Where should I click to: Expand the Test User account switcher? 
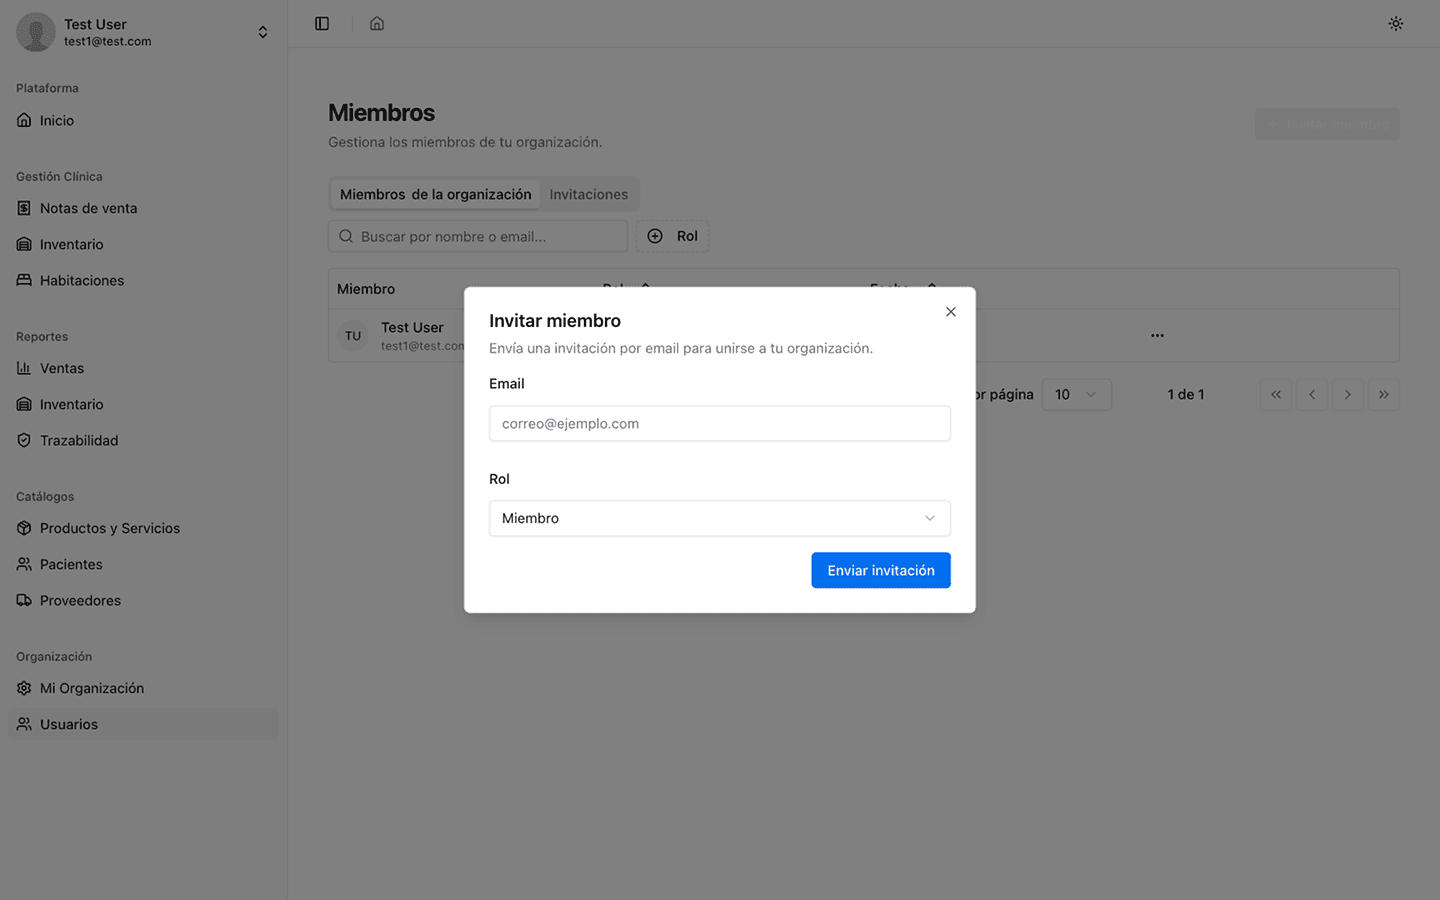262,32
